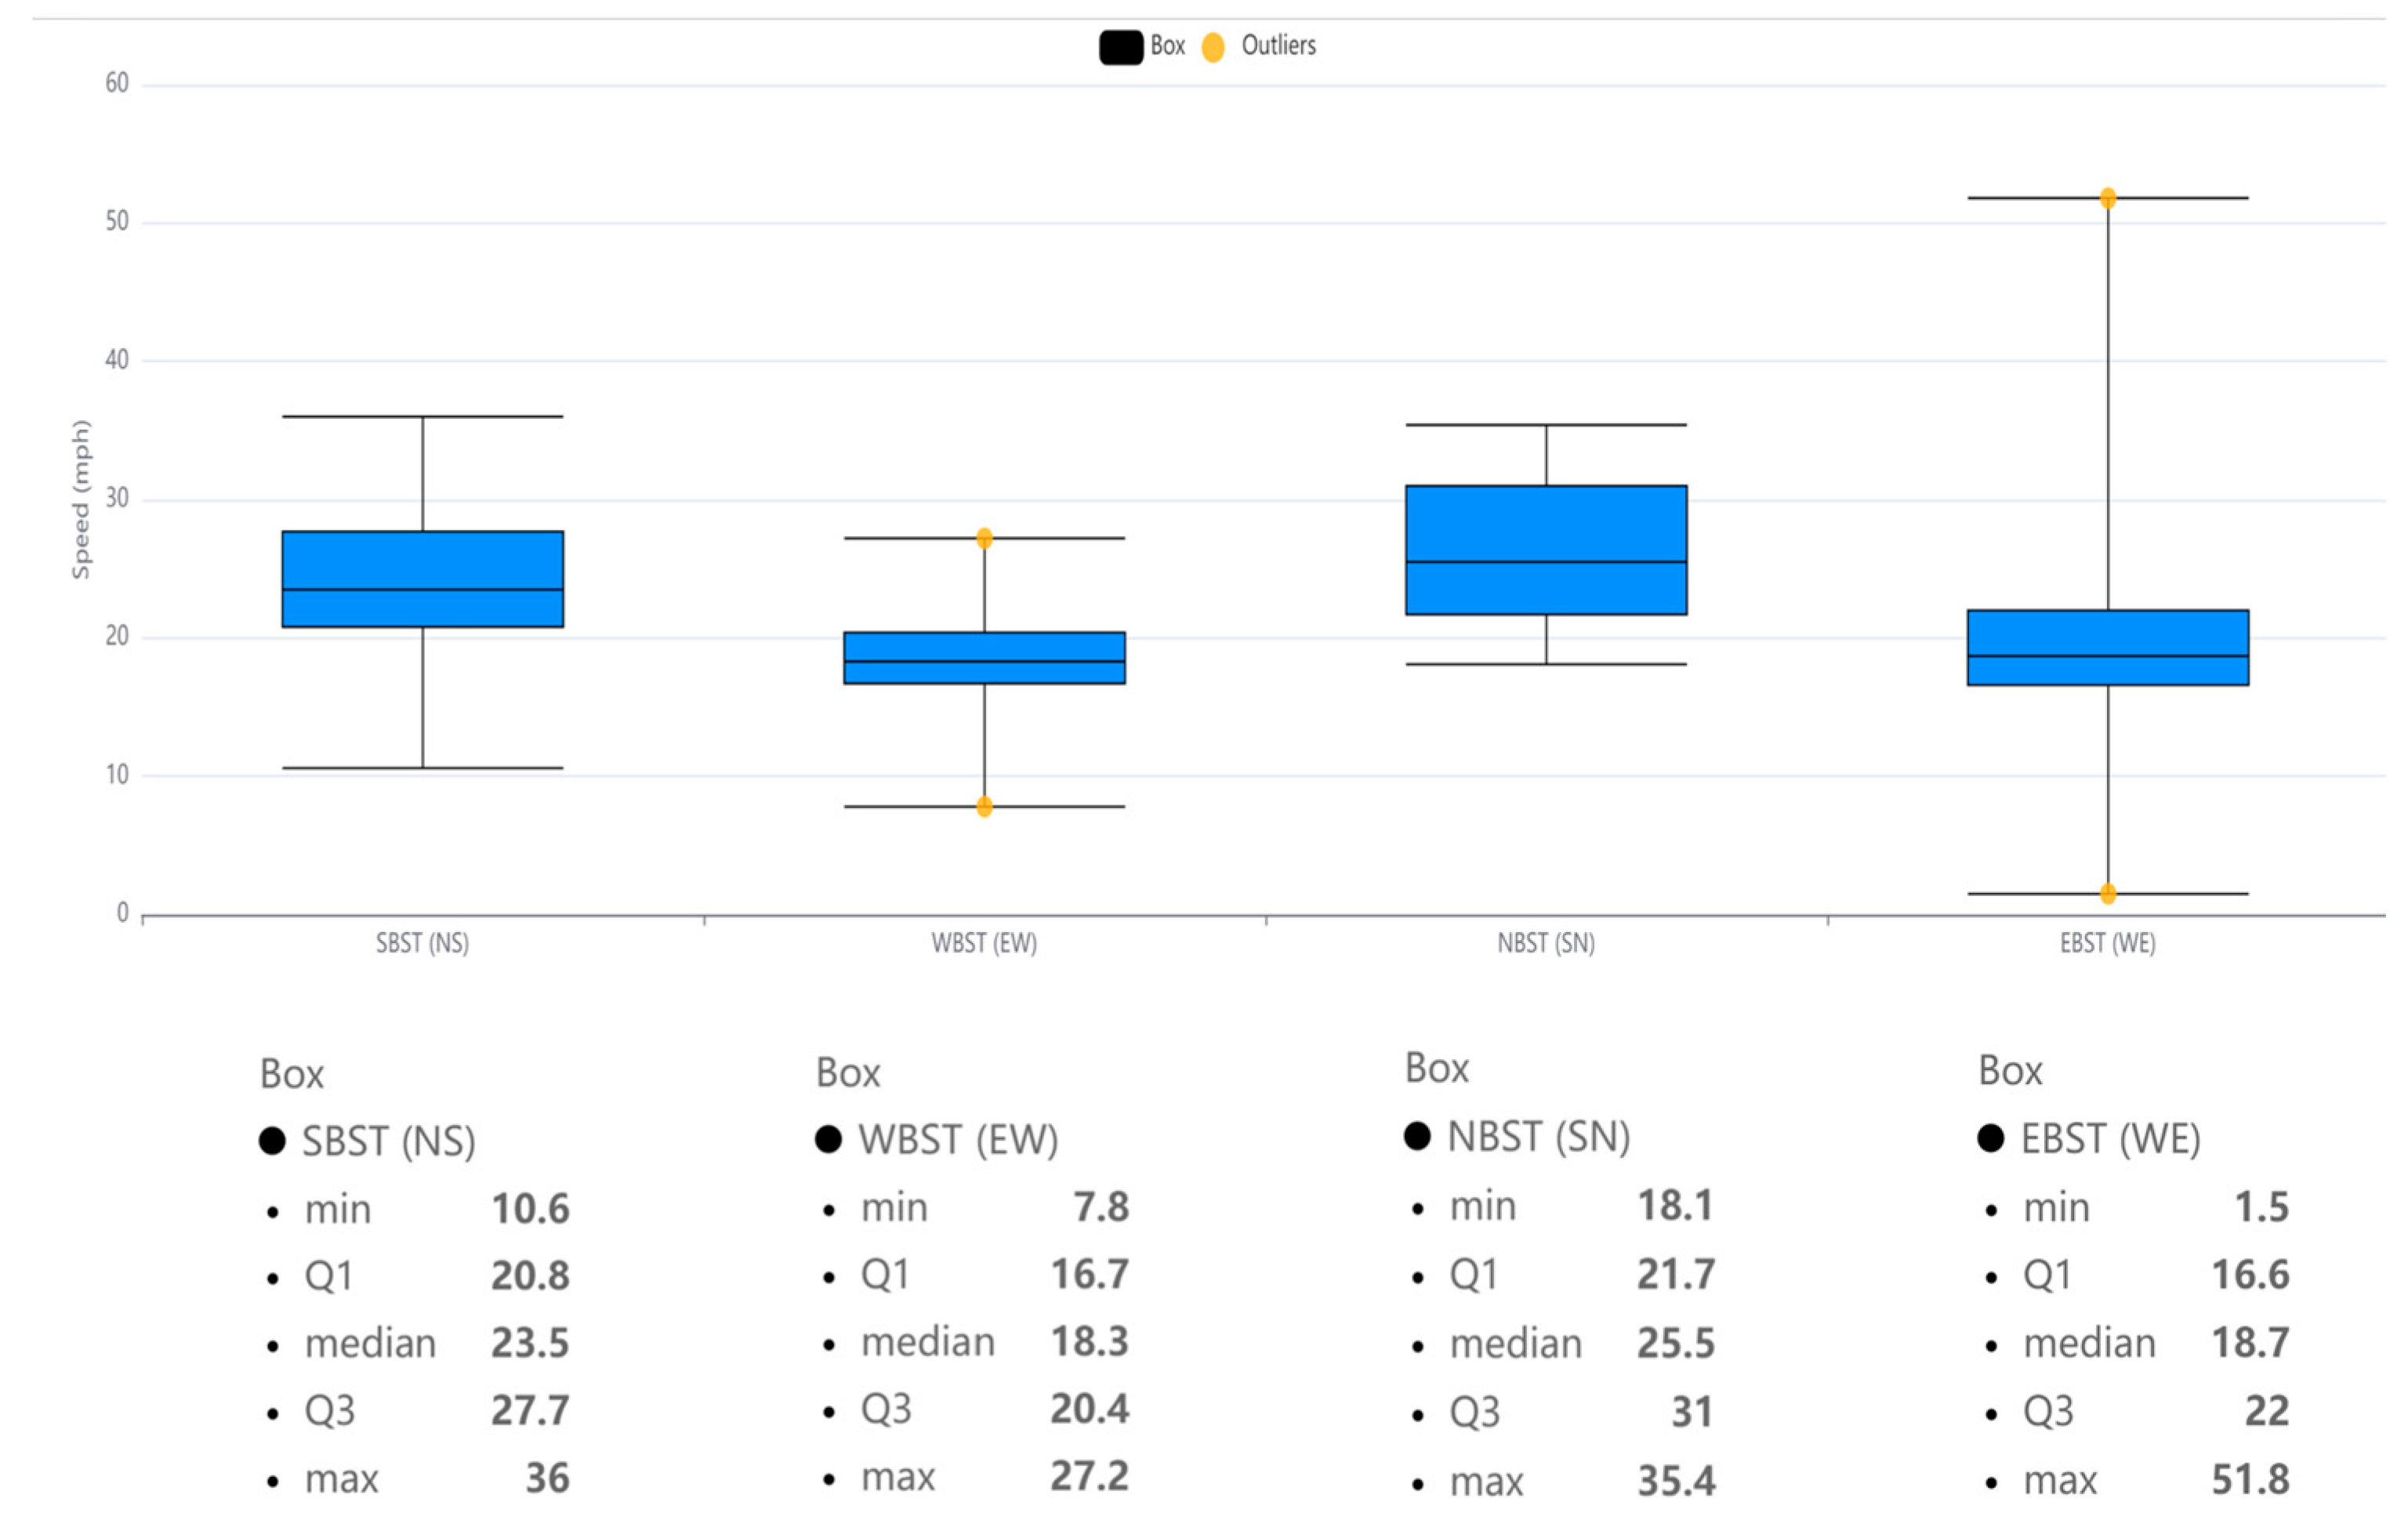The height and width of the screenshot is (1524, 2408).
Task: Click WBST lower outlier dot near 7.8
Action: (x=984, y=806)
